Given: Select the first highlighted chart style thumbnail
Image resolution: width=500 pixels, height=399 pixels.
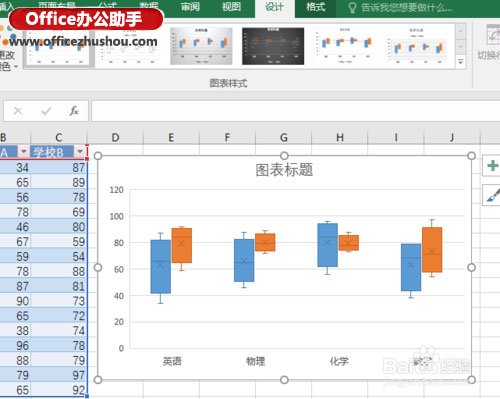Looking at the screenshot, I should (58, 48).
